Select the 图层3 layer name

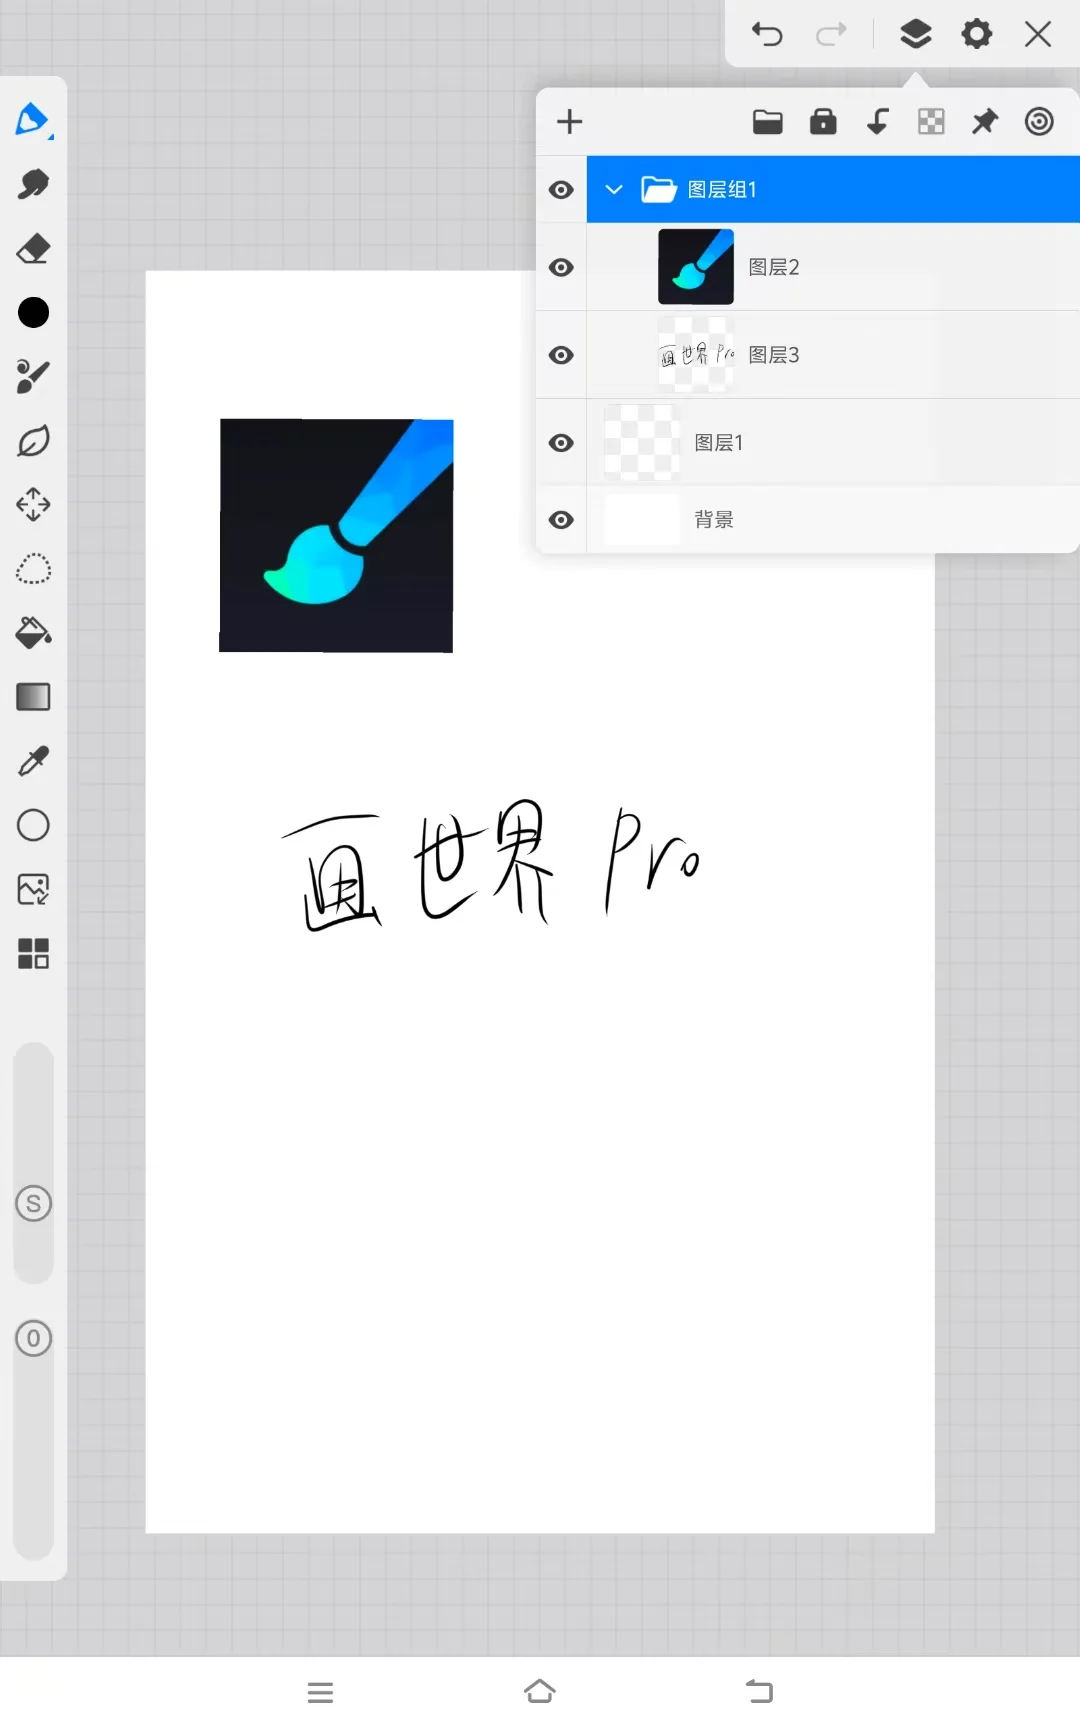[774, 355]
